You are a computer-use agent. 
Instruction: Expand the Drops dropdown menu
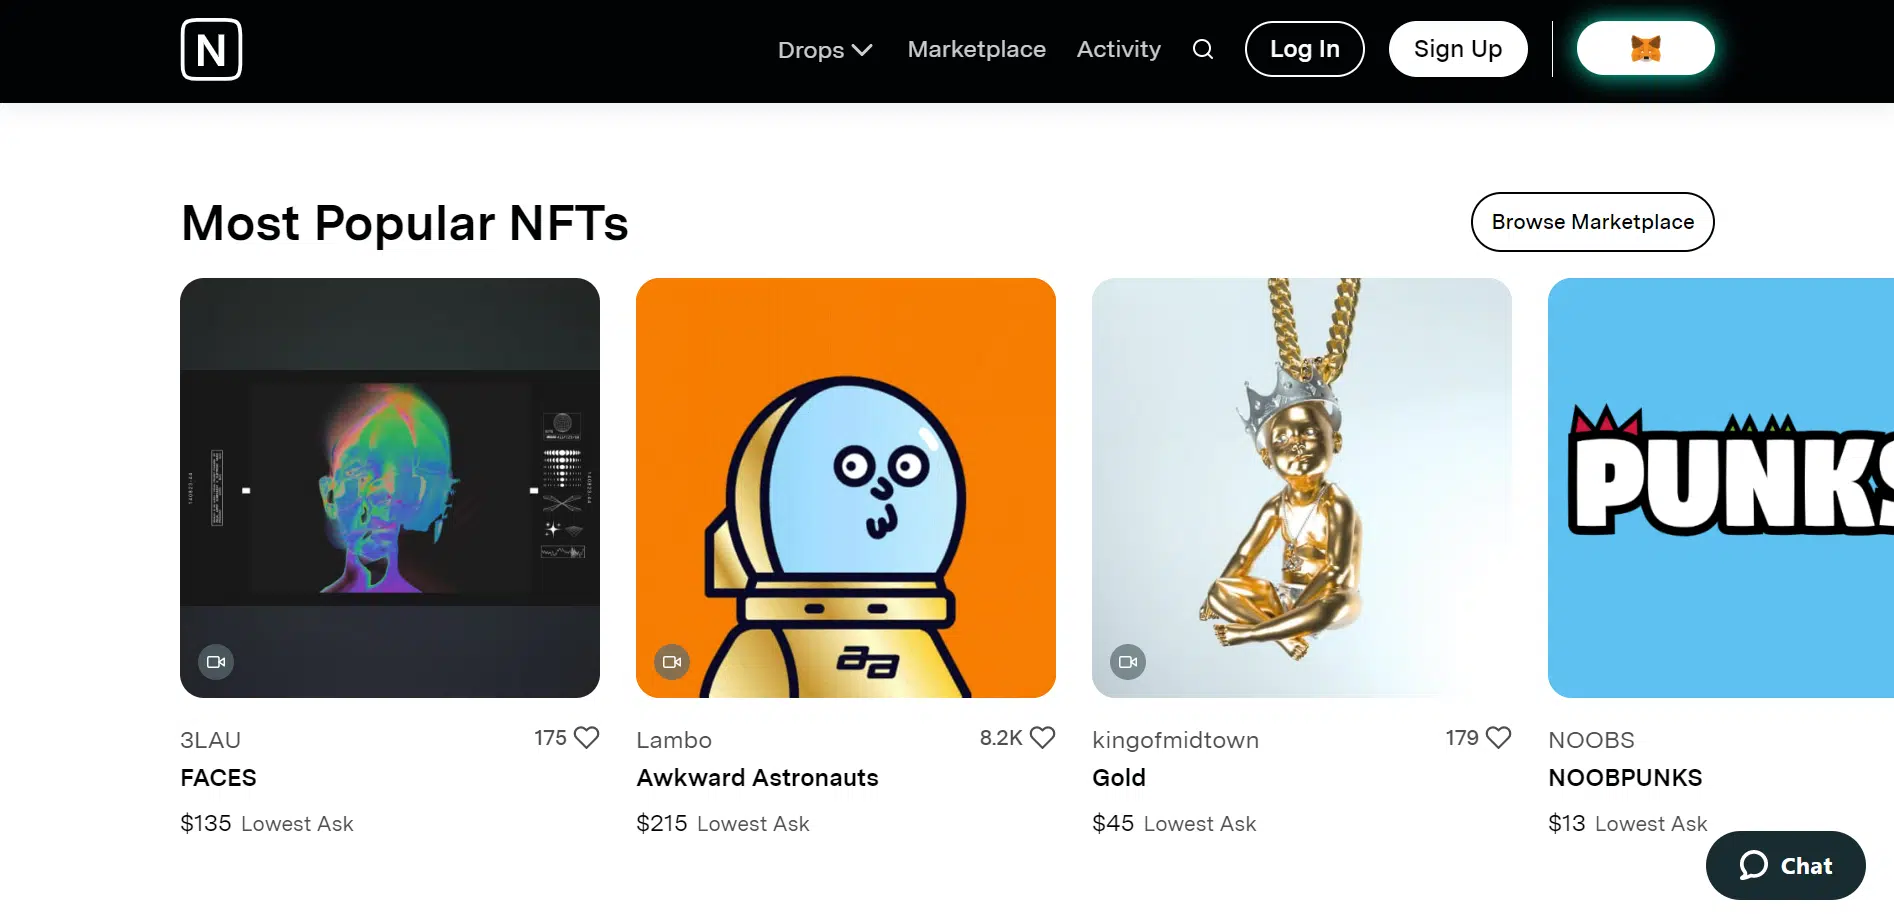pyautogui.click(x=825, y=49)
